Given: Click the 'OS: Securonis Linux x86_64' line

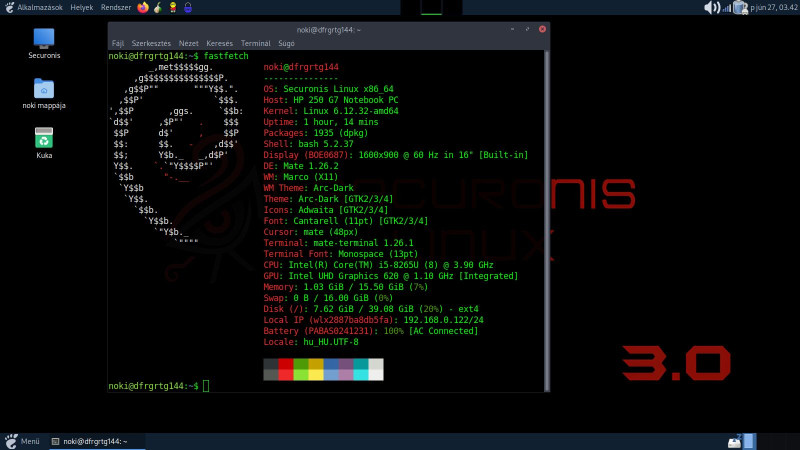Looking at the screenshot, I should click(329, 89).
